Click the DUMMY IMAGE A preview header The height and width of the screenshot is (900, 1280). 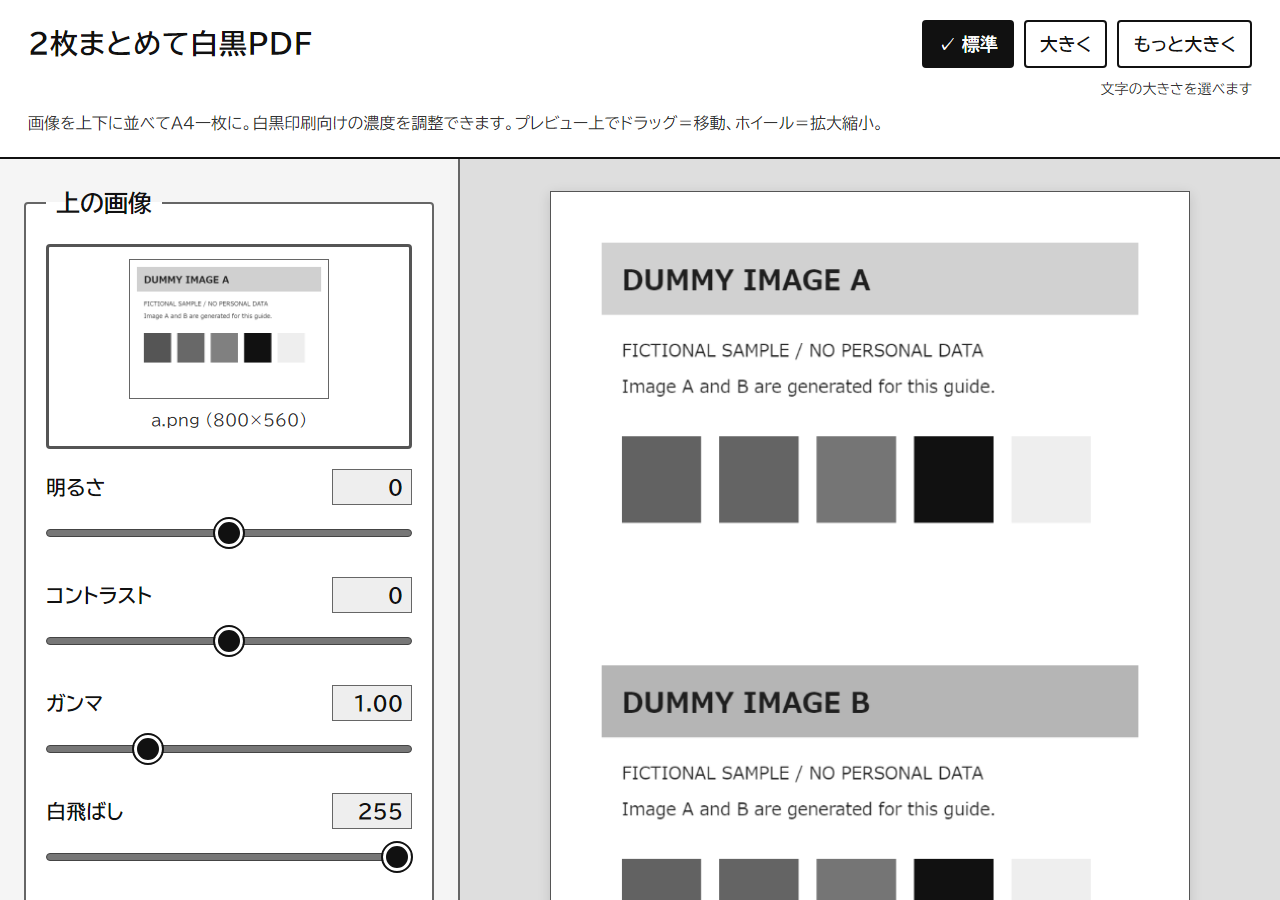click(869, 279)
